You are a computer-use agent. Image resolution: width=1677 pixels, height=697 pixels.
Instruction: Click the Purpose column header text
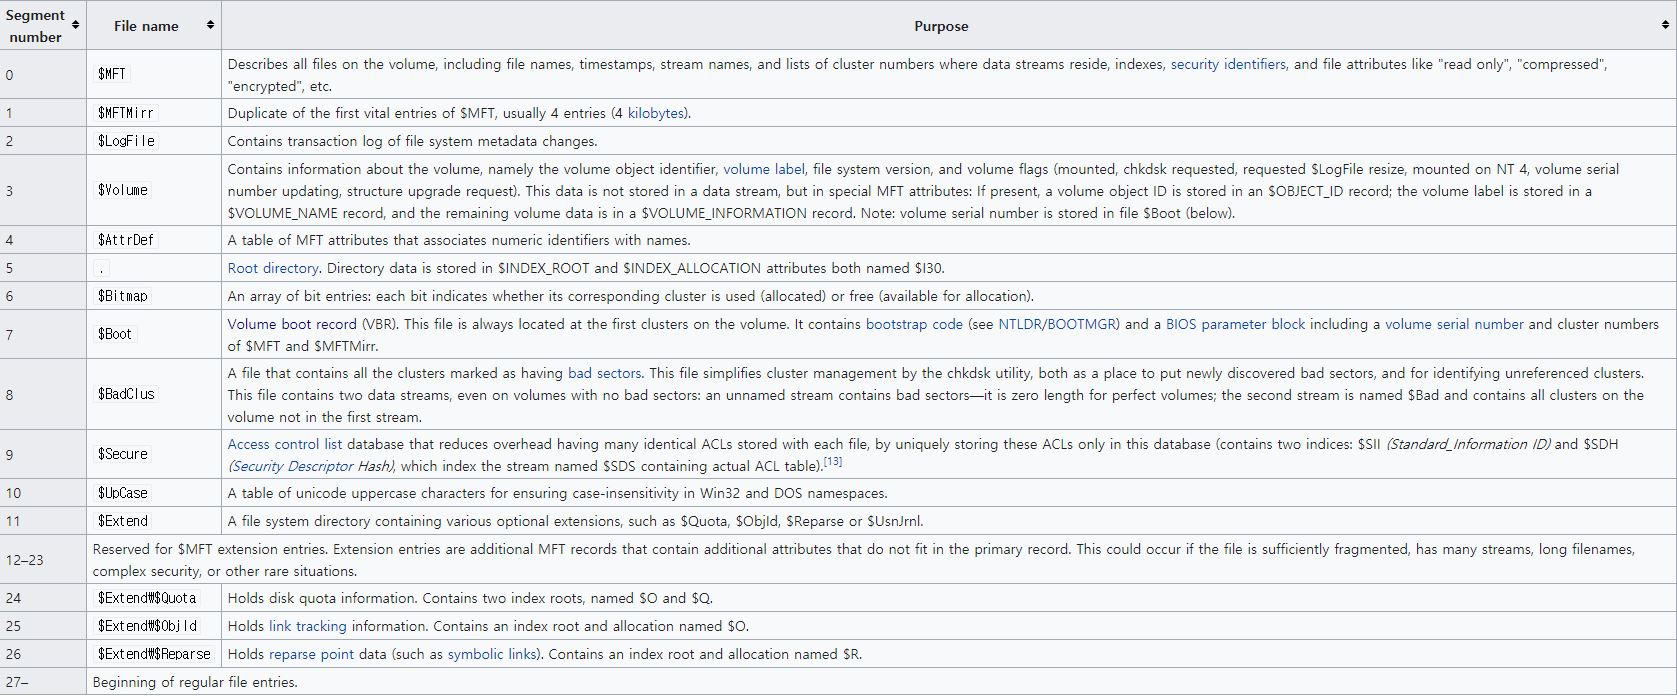[941, 26]
